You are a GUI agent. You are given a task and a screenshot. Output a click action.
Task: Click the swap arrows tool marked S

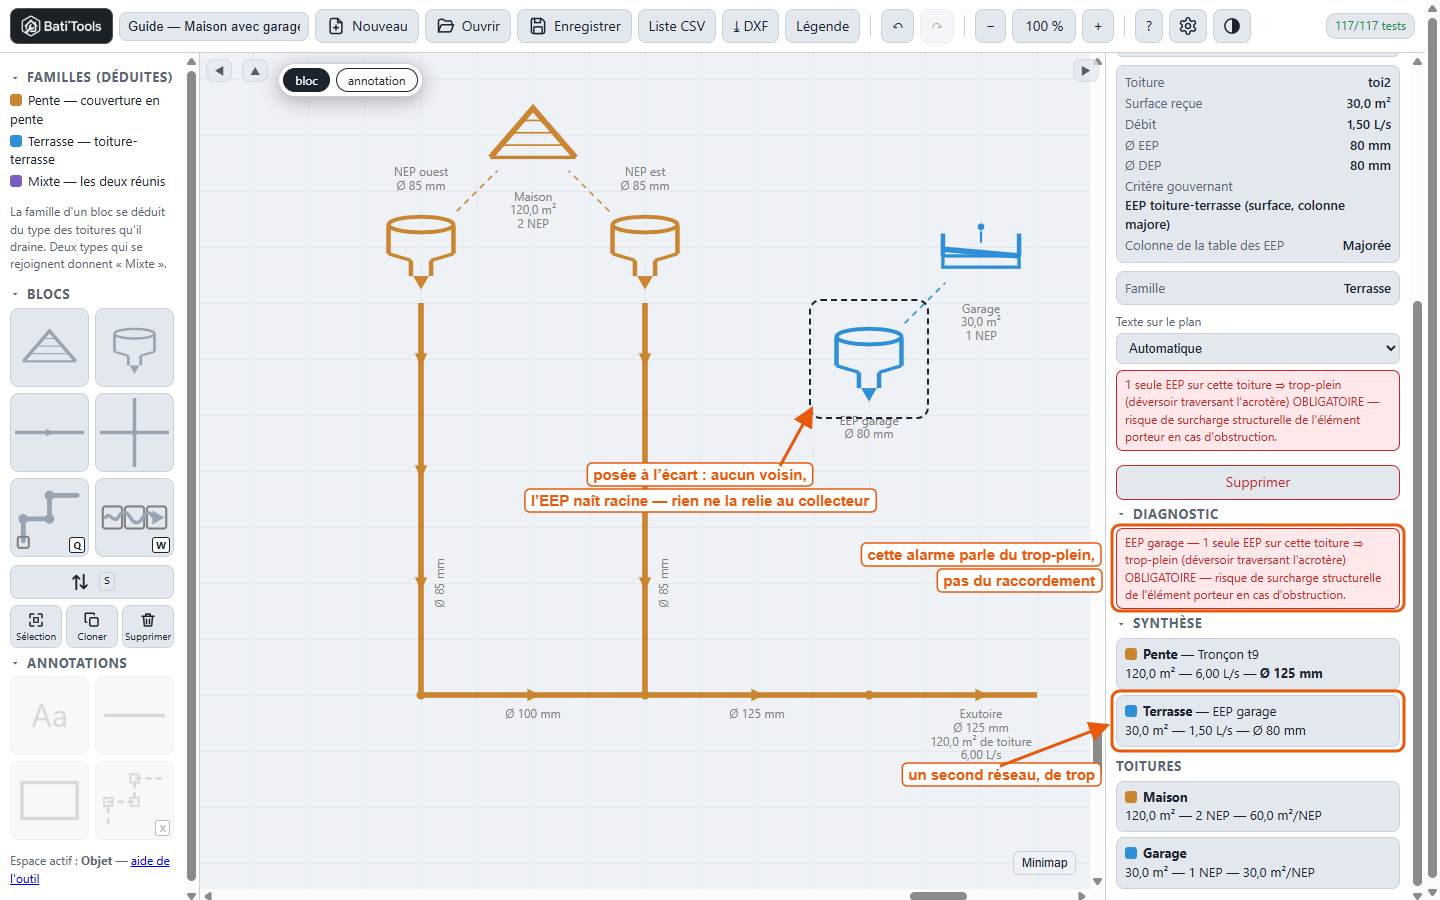pos(92,581)
